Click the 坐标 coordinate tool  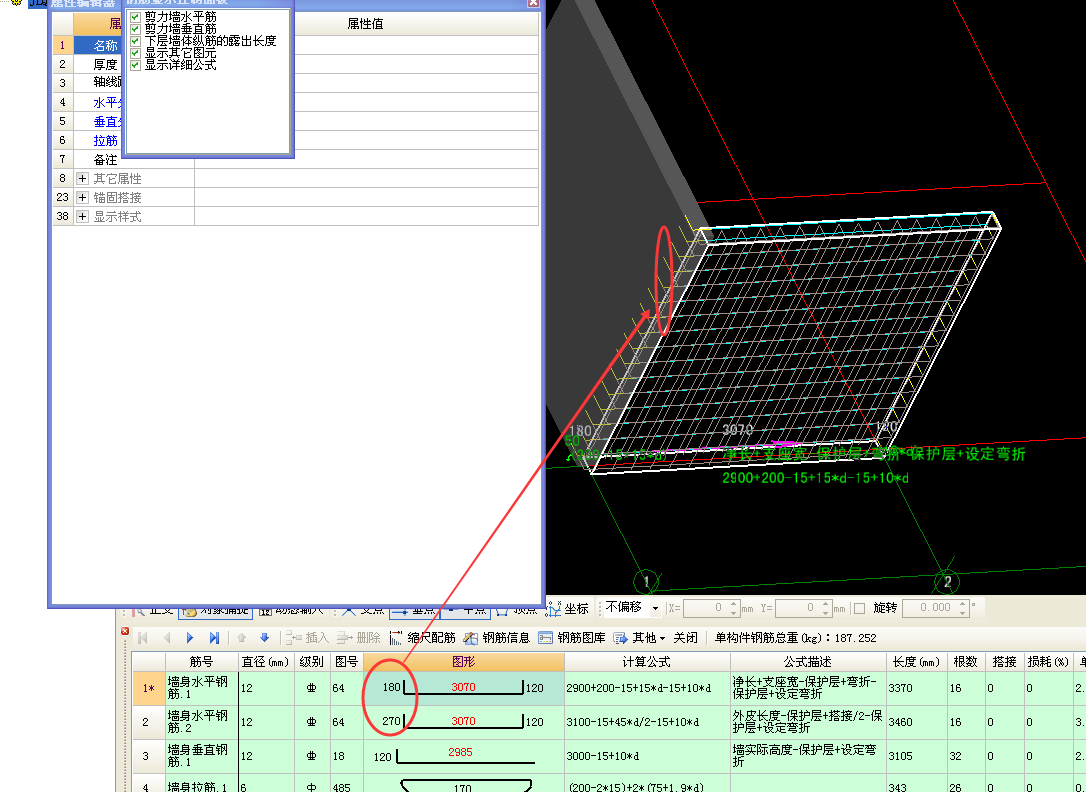[567, 609]
